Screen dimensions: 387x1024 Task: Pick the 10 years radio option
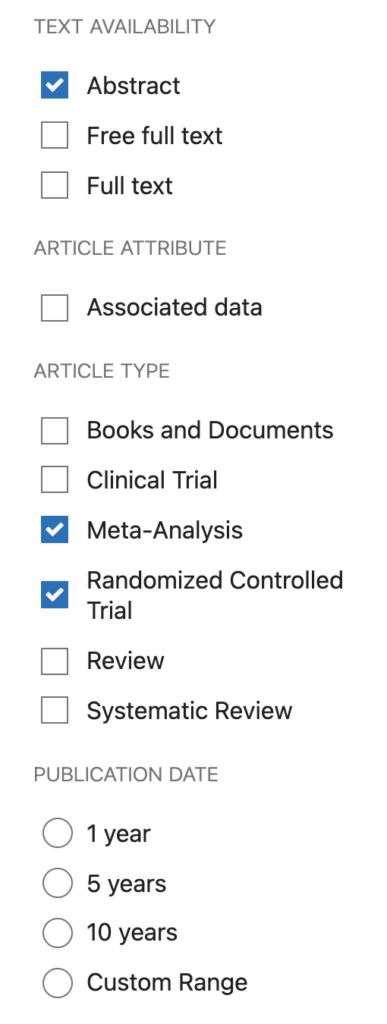57,933
